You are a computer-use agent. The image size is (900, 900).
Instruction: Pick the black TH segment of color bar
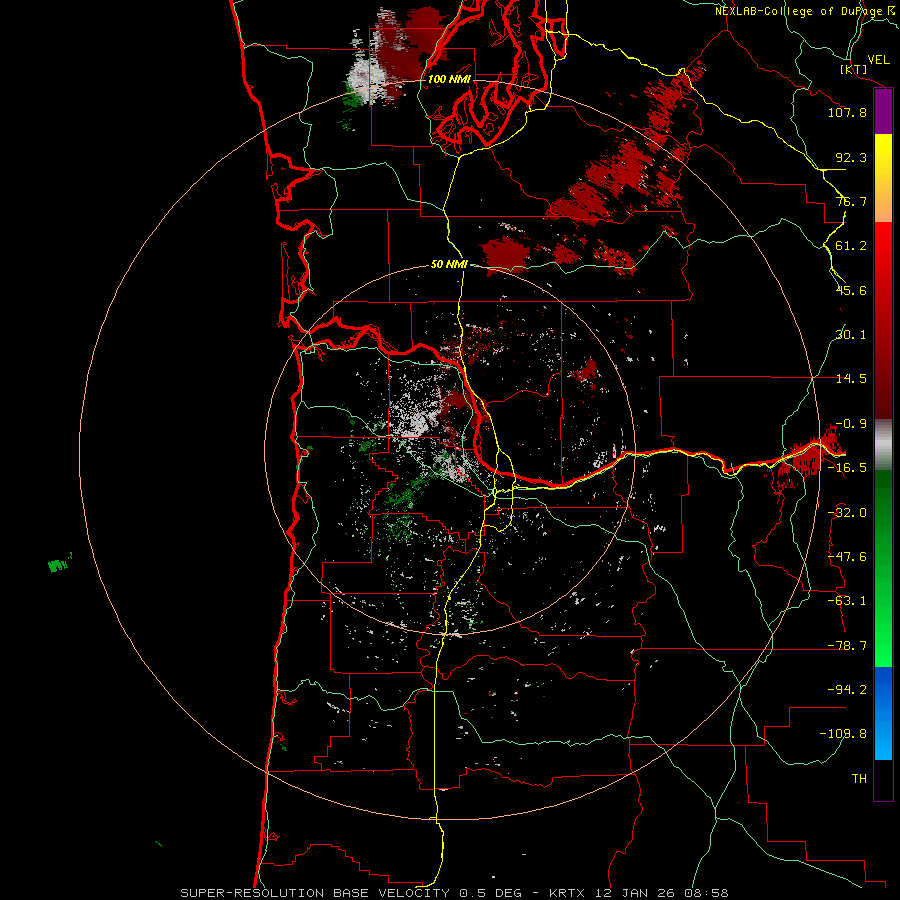point(883,779)
